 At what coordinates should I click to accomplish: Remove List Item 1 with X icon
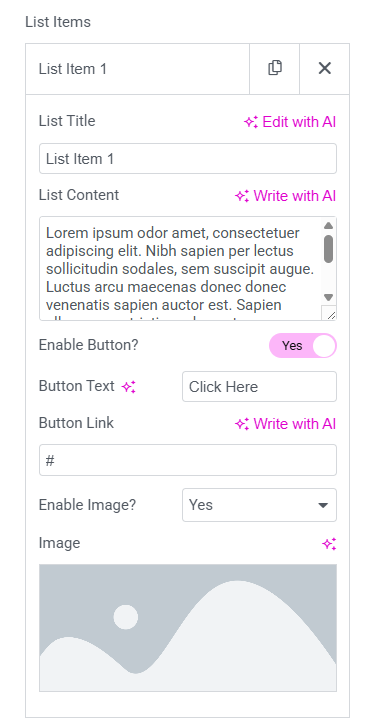325,68
